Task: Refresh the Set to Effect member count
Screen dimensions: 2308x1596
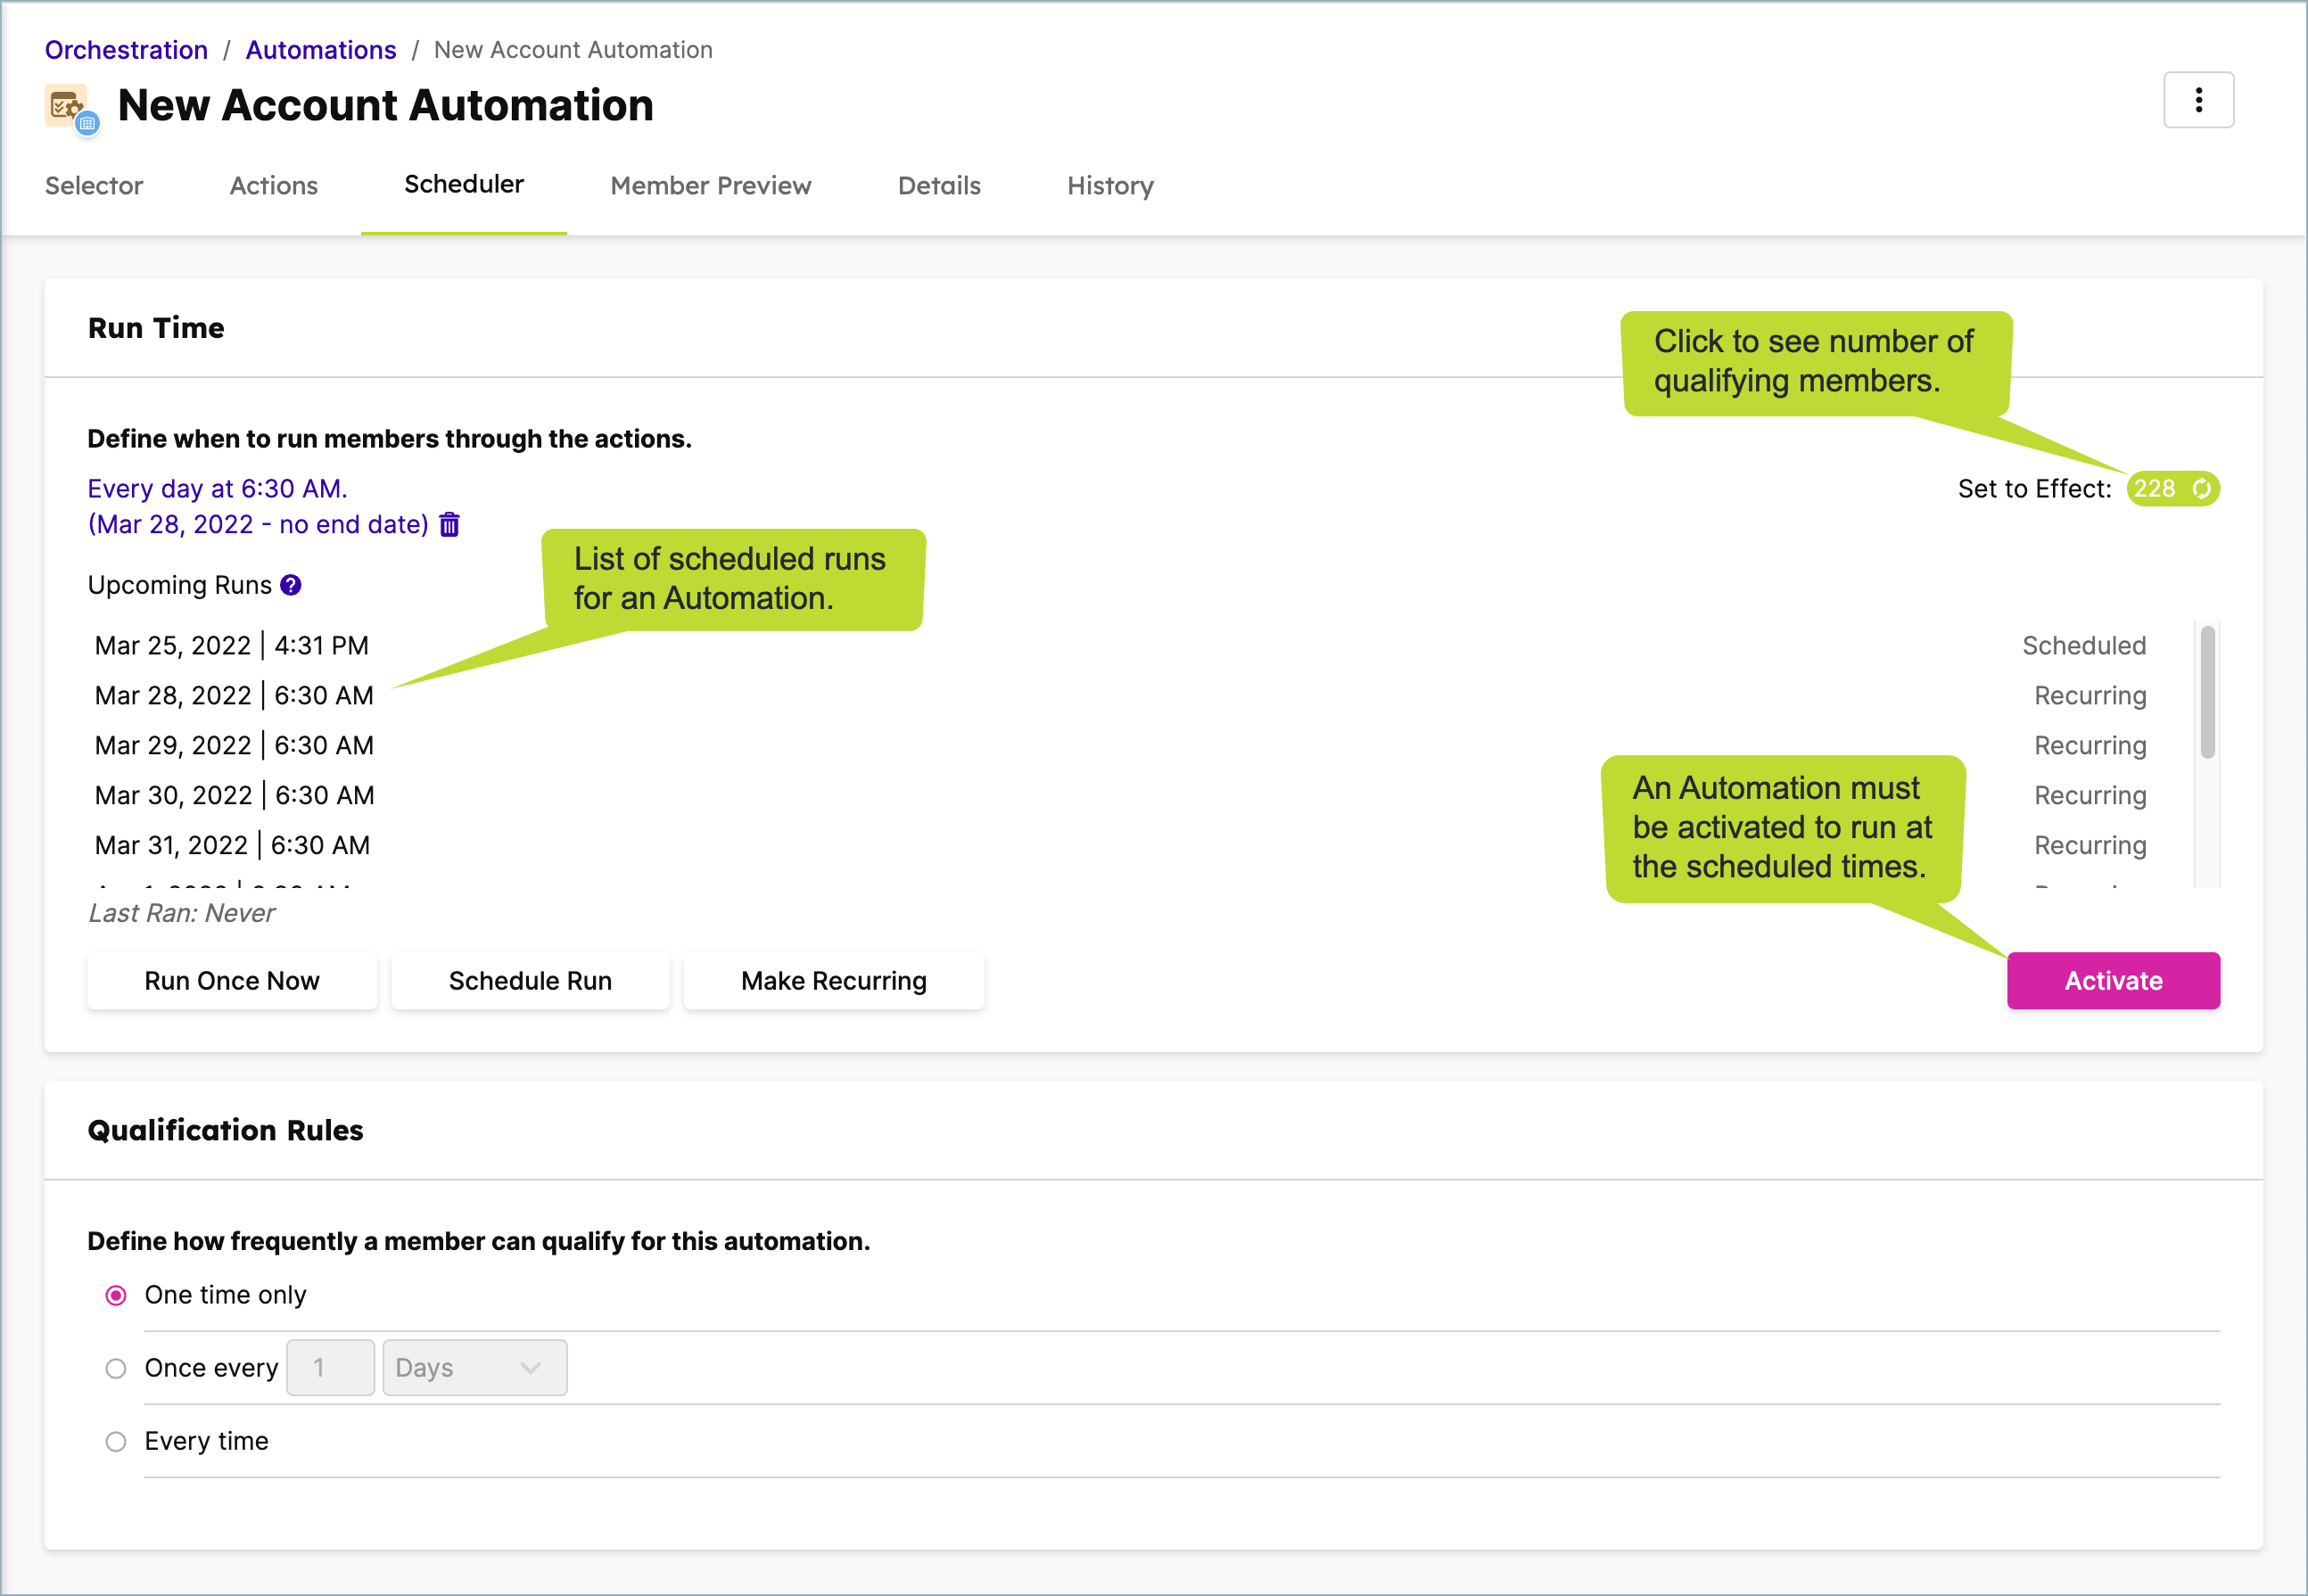Action: 2201,488
